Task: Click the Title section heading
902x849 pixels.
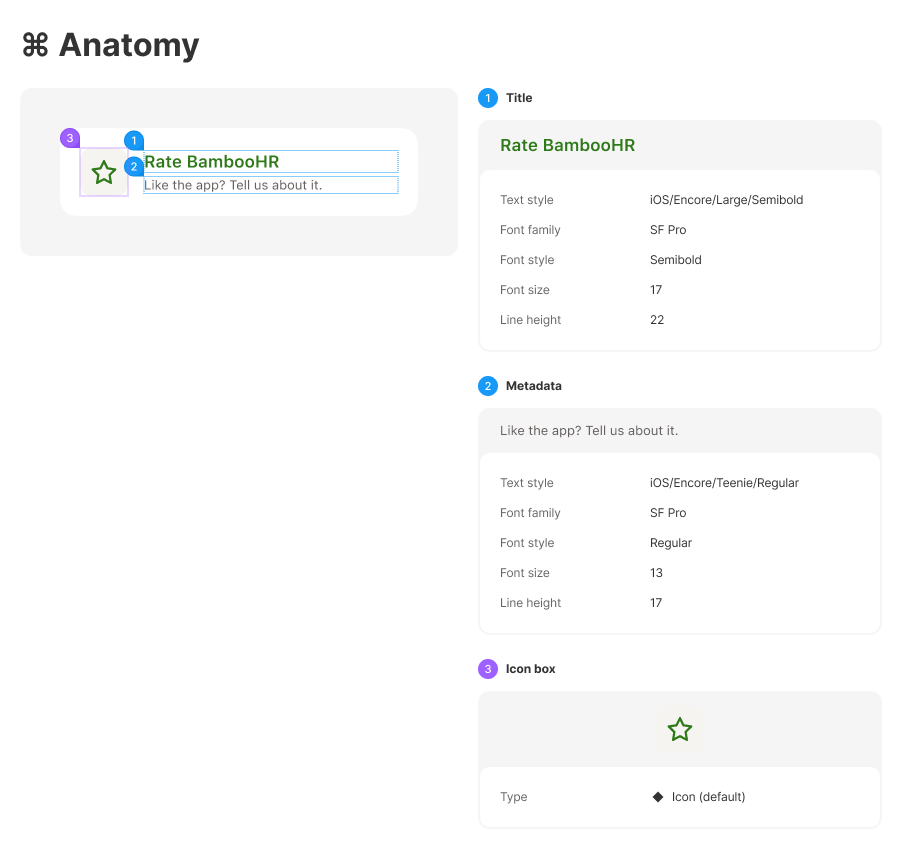Action: 519,98
